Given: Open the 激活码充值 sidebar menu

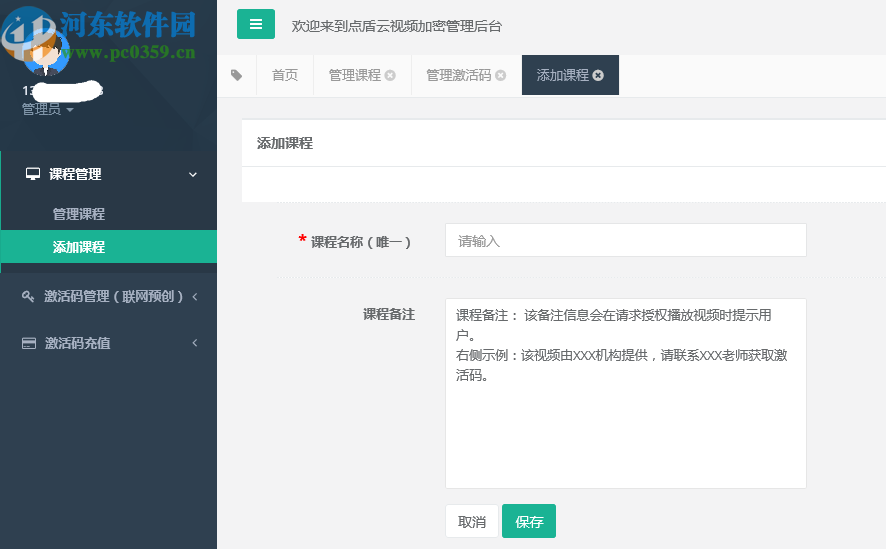Looking at the screenshot, I should (x=108, y=343).
